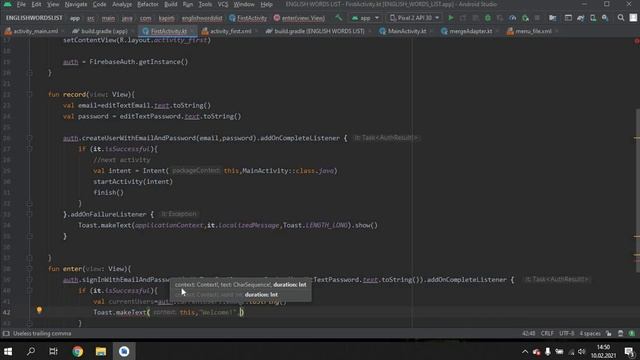Viewport: 640px width, 360px height.
Task: Switch to the build.gradle (app) tab
Action: pyautogui.click(x=100, y=31)
